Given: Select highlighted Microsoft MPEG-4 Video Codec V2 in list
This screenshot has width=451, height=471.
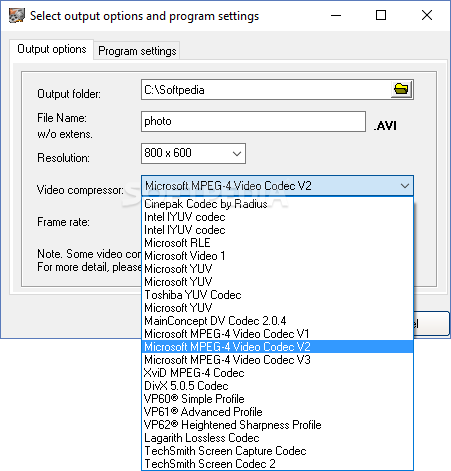Looking at the screenshot, I should point(277,347).
